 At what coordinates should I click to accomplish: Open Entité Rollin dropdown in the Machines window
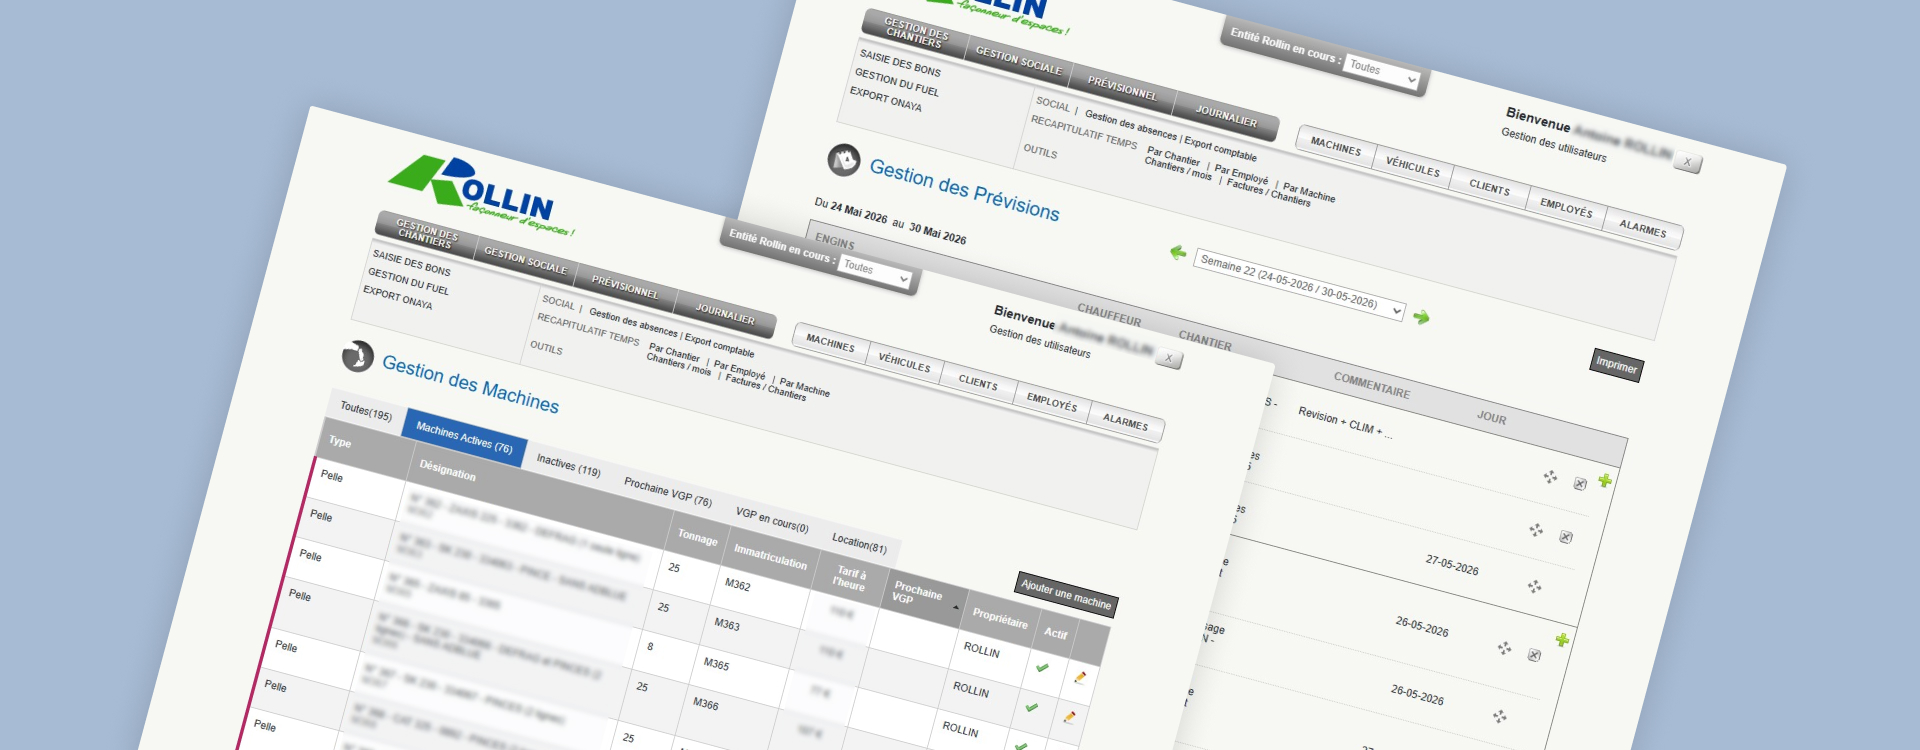(875, 271)
